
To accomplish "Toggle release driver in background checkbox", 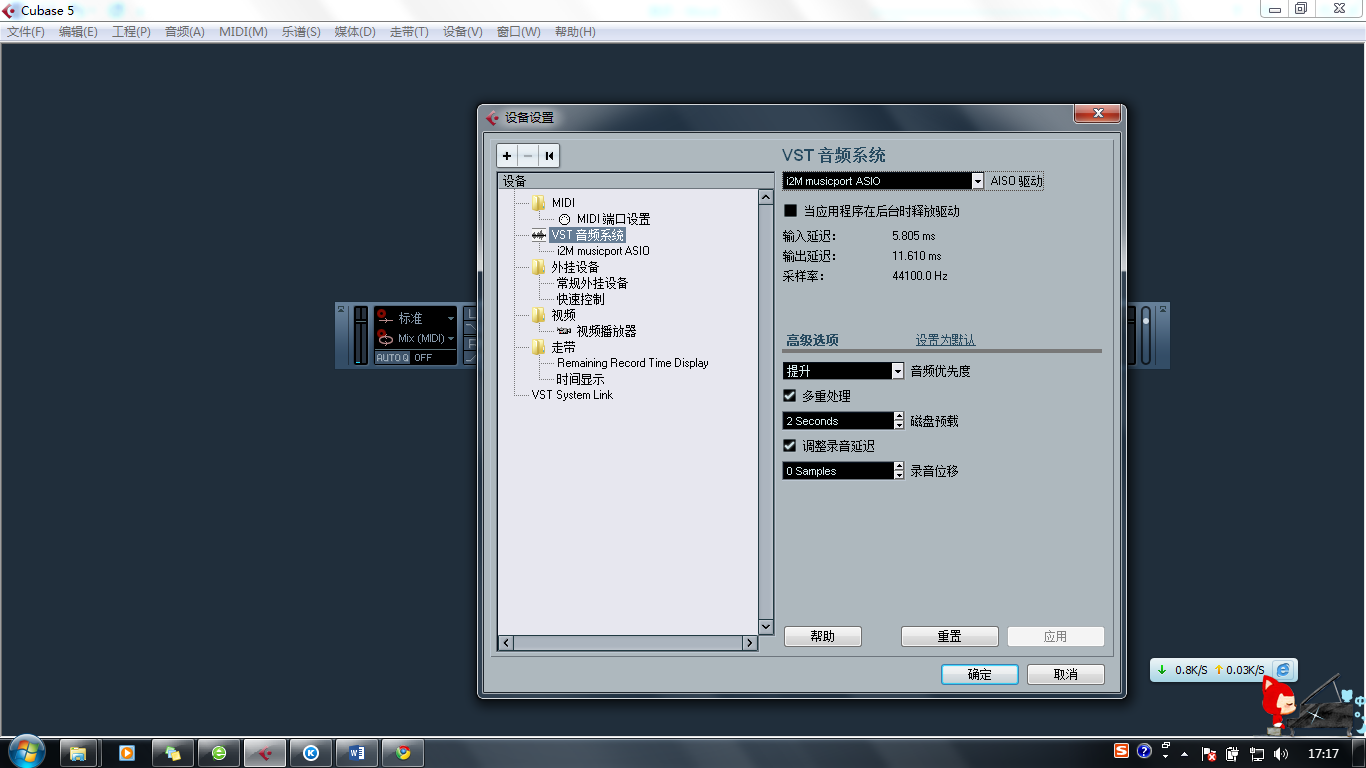I will (x=790, y=212).
